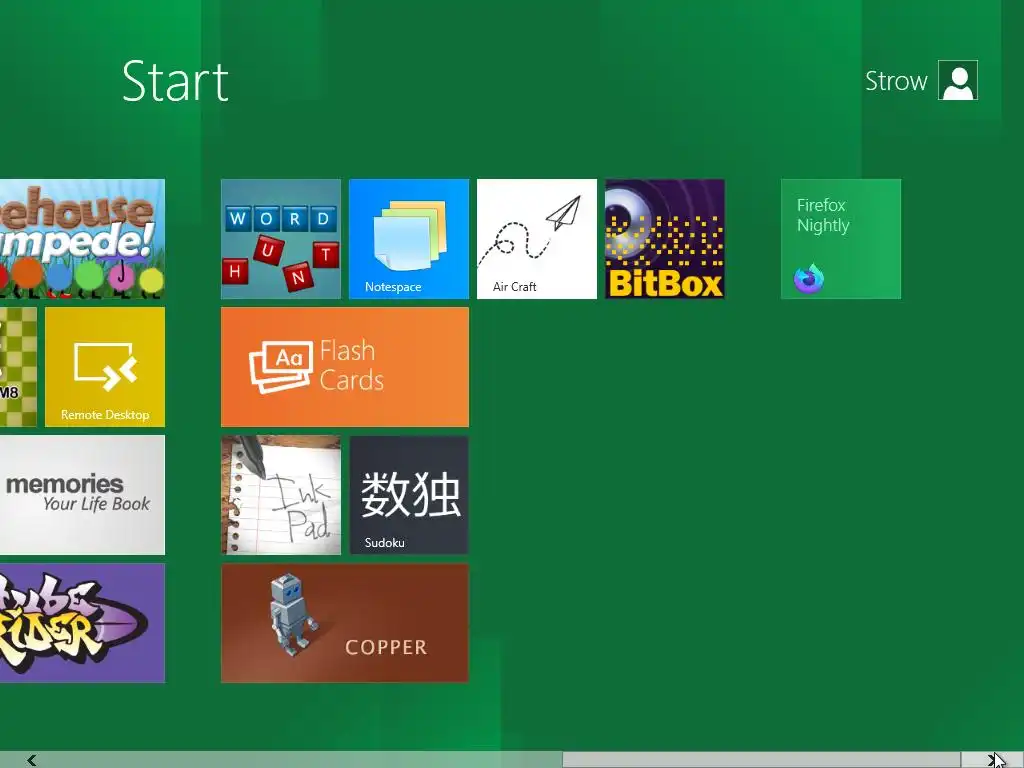
Task: Click the scrollbar left arrow
Action: tap(31, 760)
